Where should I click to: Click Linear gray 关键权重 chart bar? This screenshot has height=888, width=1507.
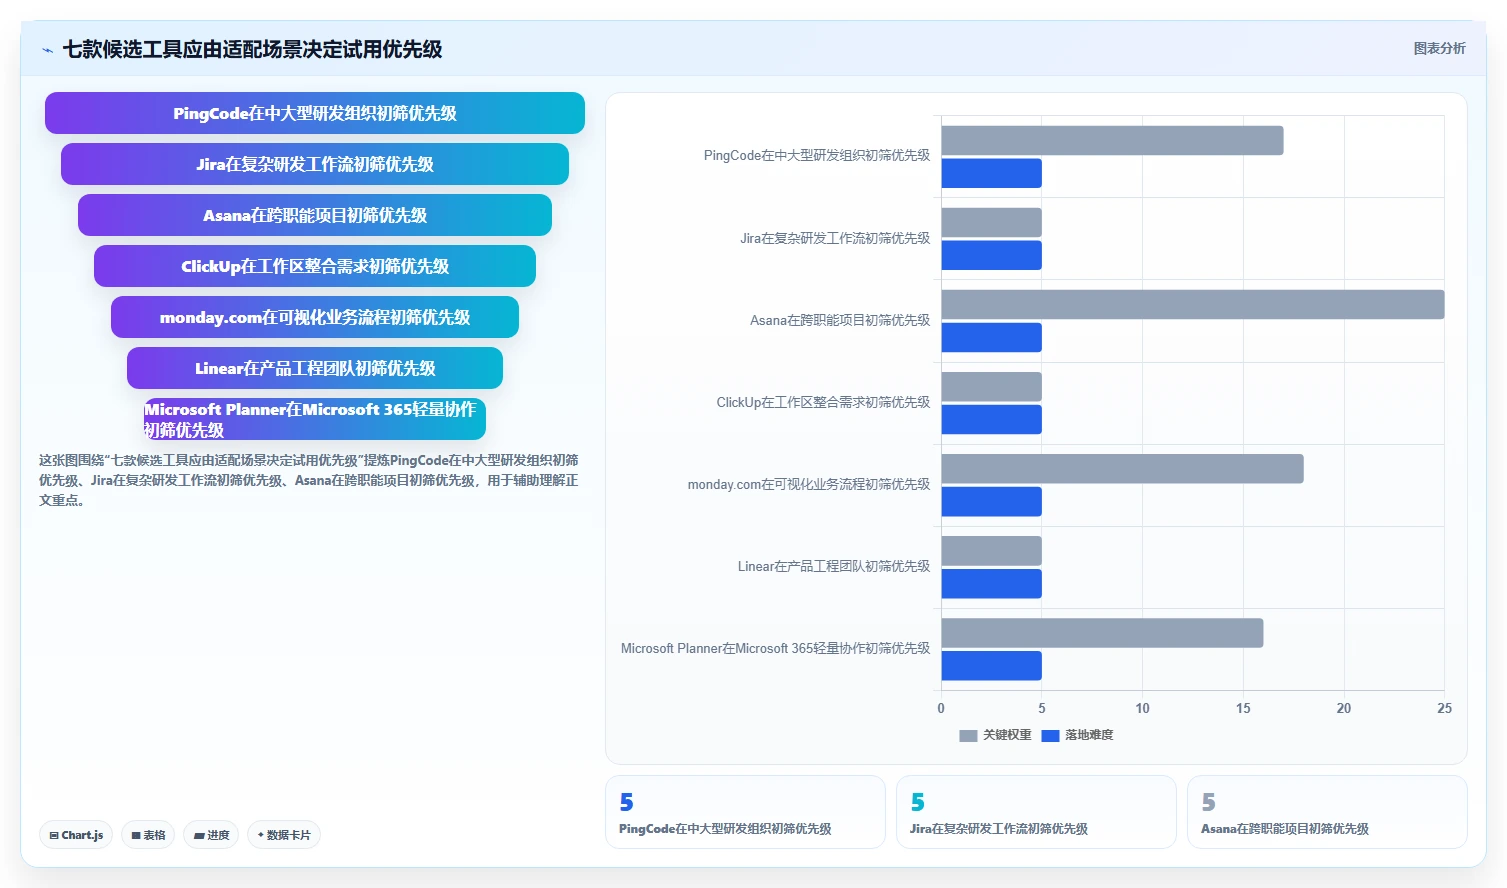[x=991, y=550]
